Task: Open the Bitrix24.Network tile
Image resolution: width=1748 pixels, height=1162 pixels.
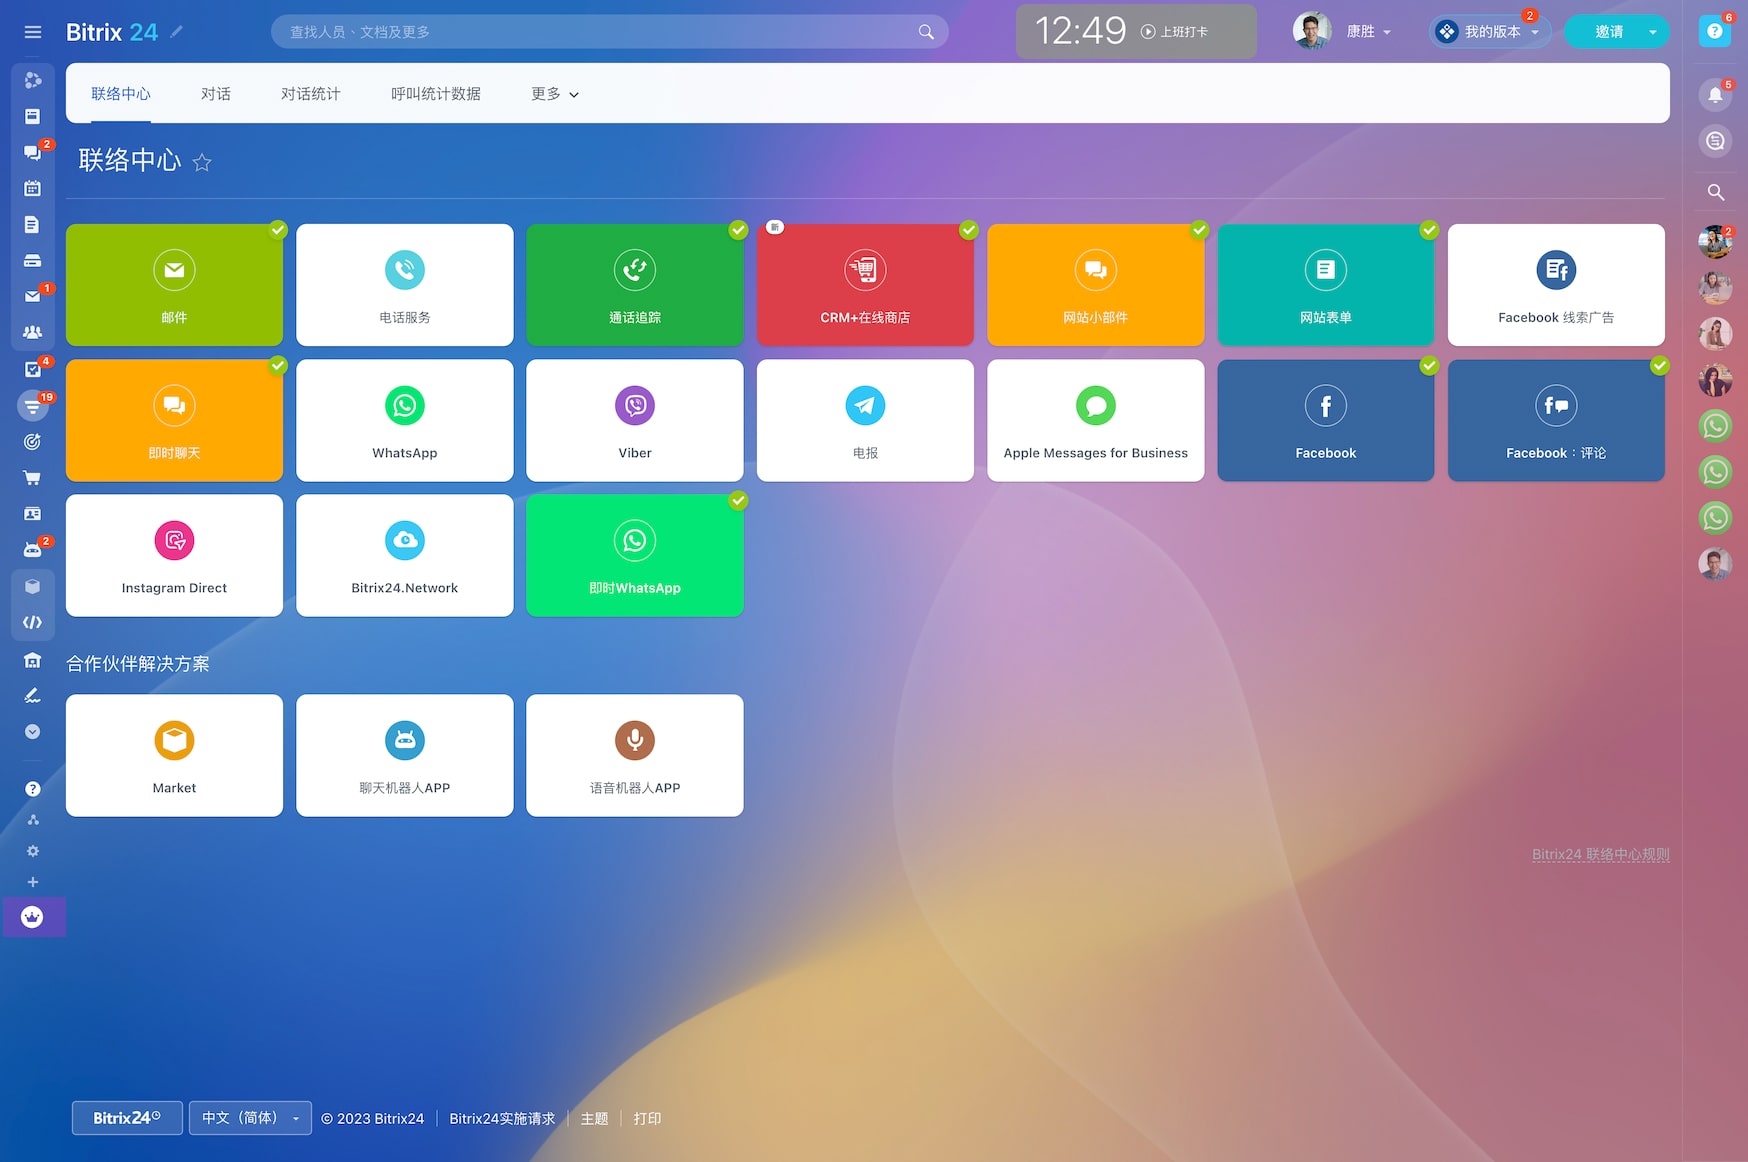Action: point(404,555)
